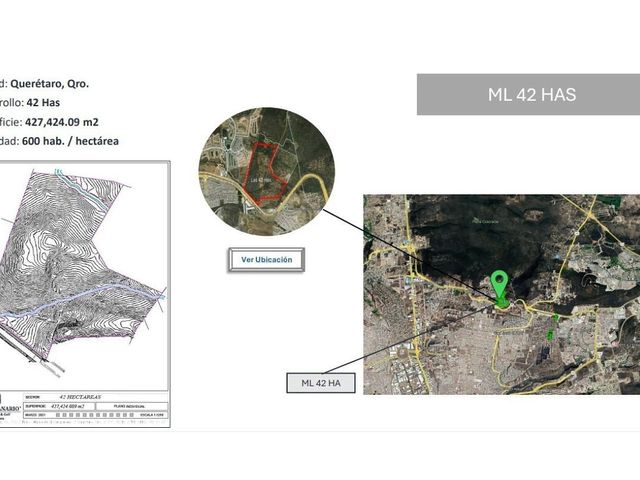
Task: Select the bold '42 Has' value text
Action: 43,102
